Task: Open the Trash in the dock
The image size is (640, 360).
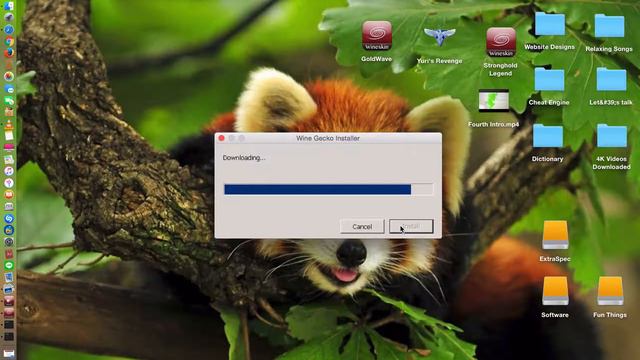Action: [9, 353]
